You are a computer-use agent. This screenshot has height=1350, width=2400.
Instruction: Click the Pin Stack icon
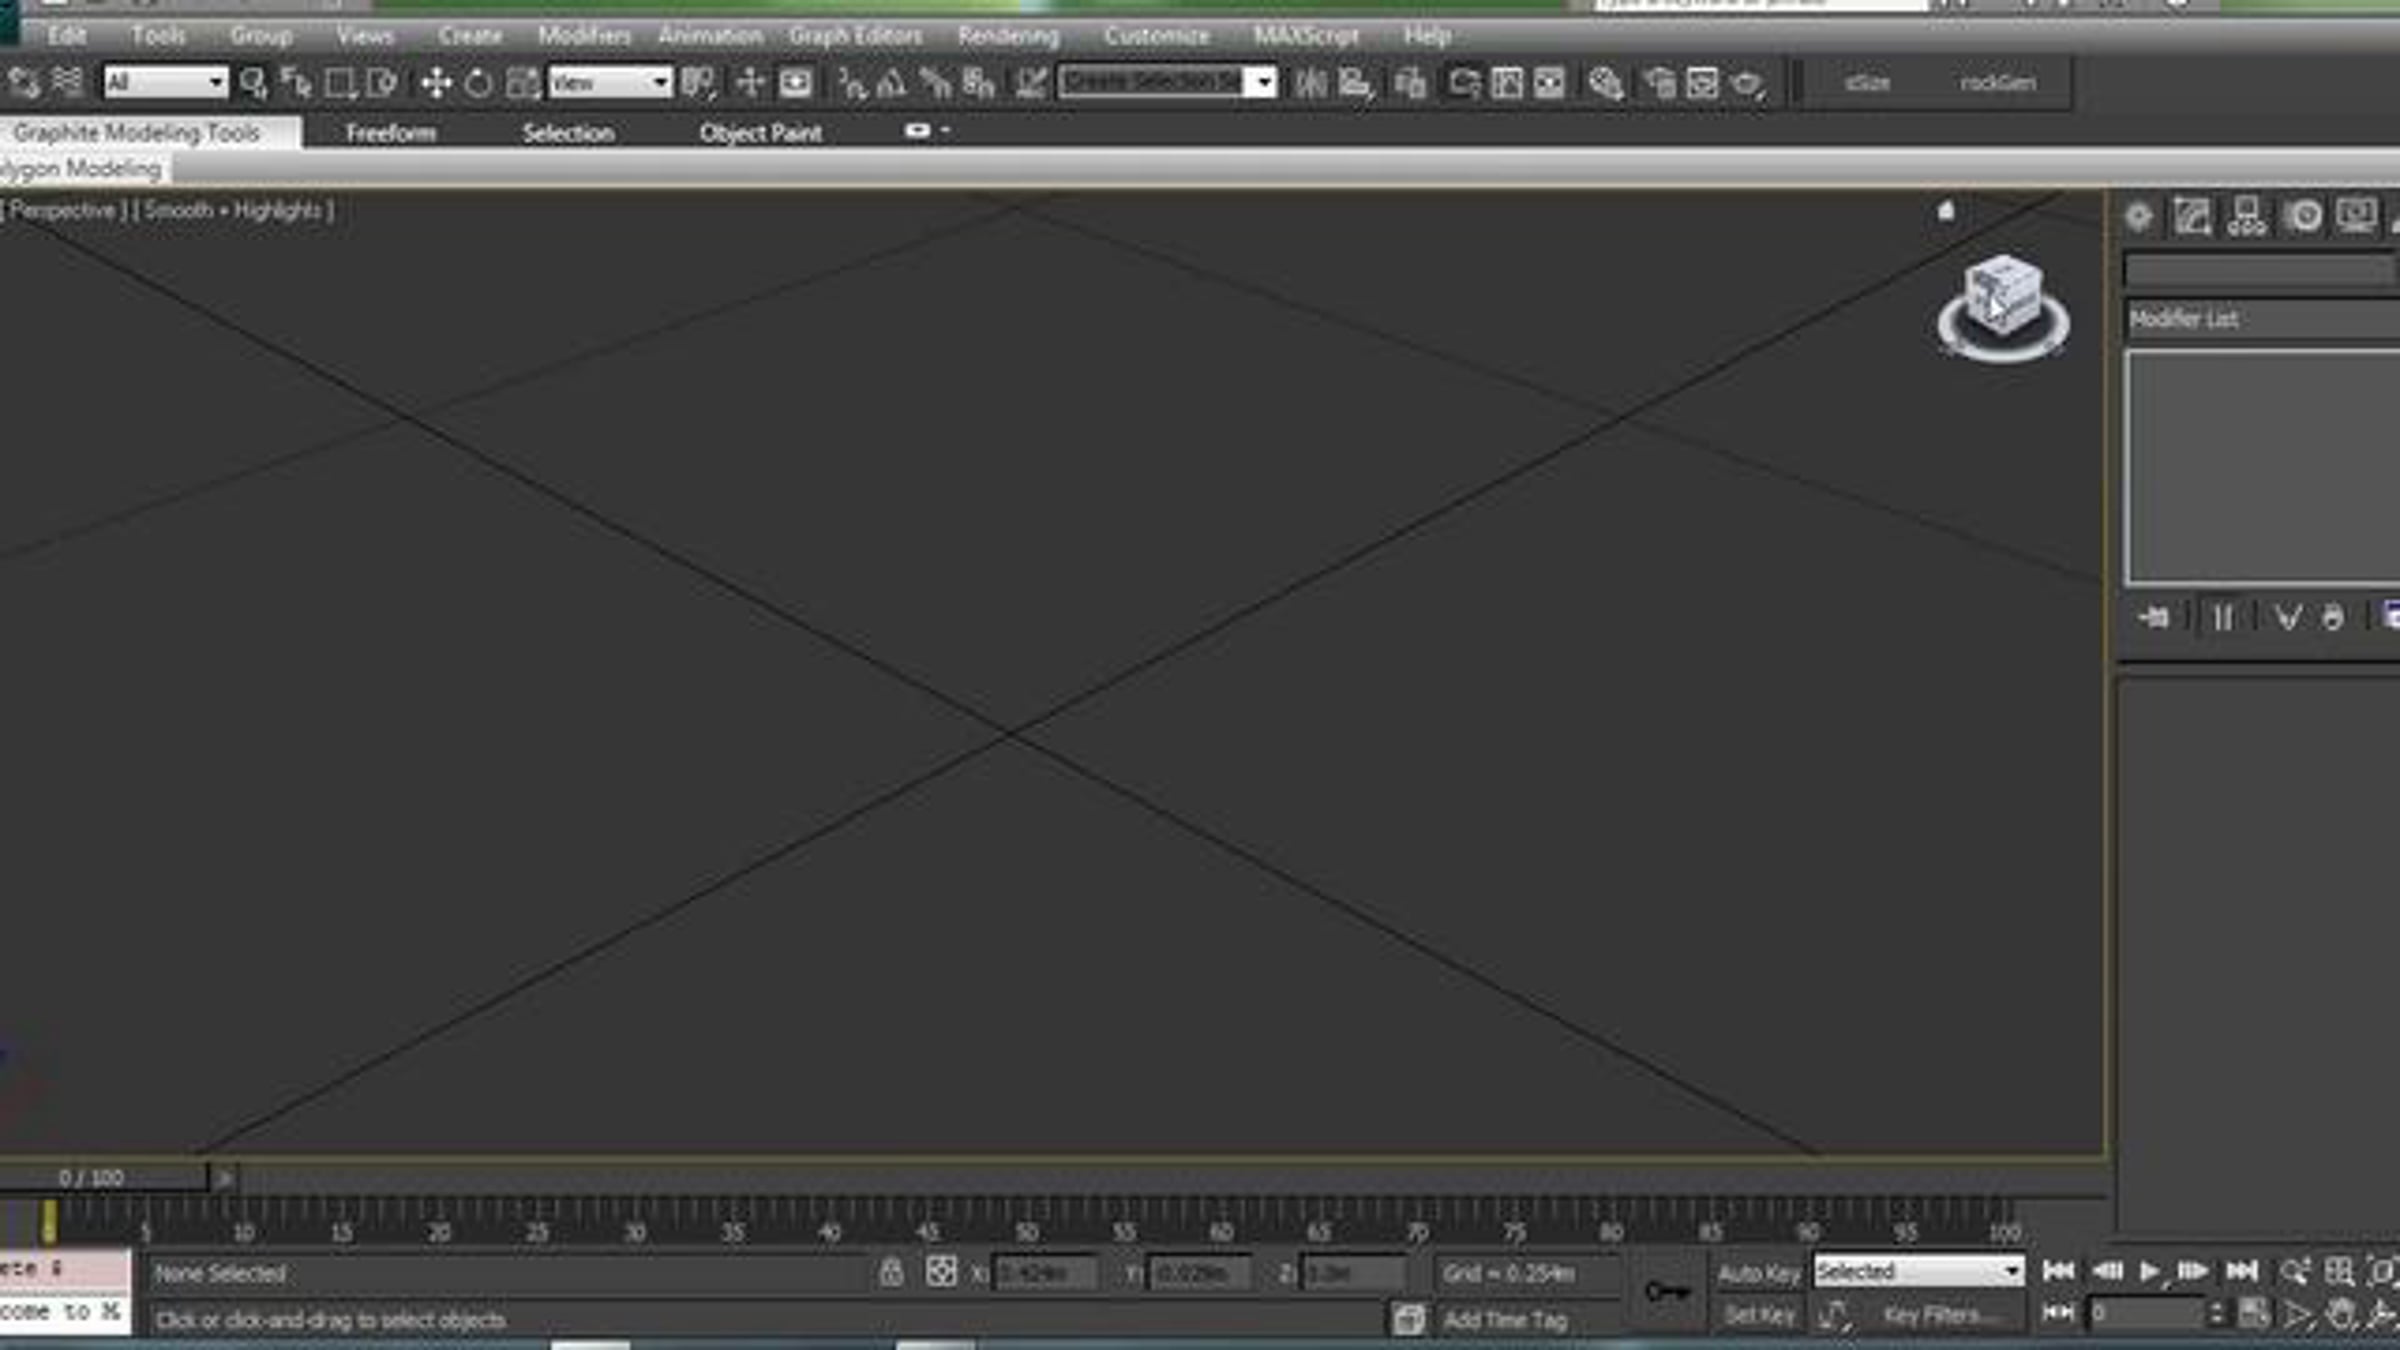(x=2153, y=617)
